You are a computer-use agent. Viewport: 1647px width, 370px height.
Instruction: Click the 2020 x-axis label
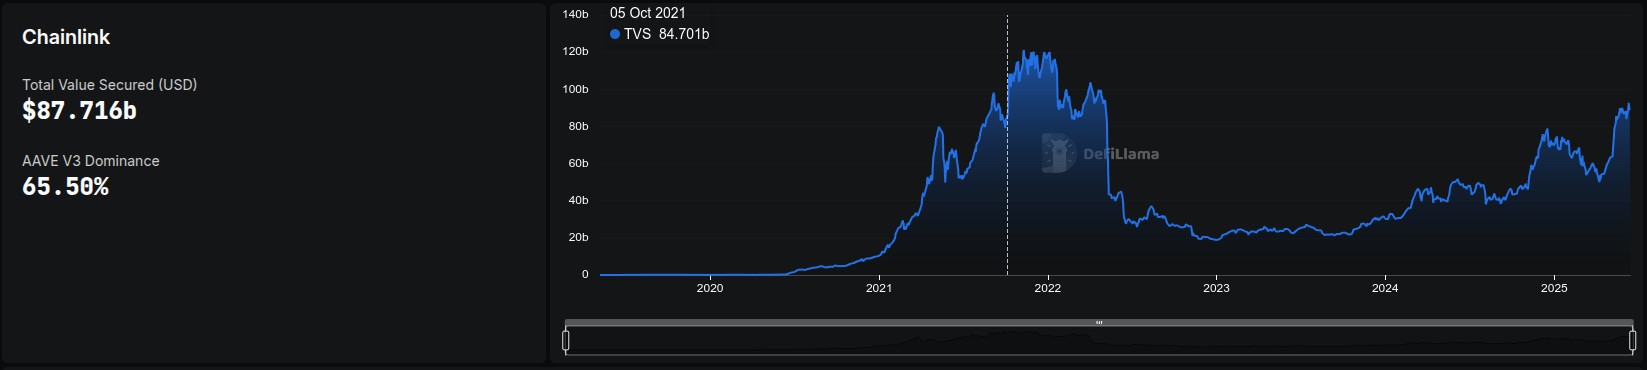click(710, 288)
